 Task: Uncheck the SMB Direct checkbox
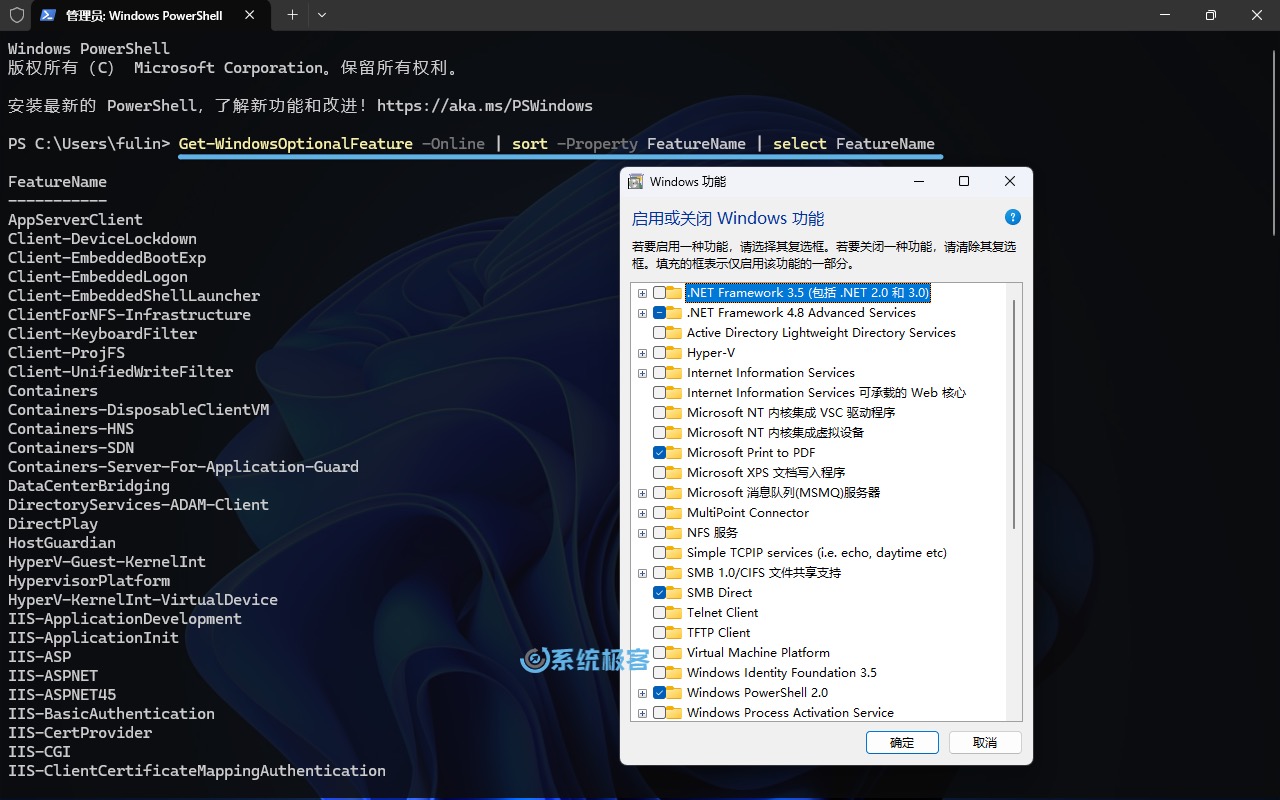[659, 593]
